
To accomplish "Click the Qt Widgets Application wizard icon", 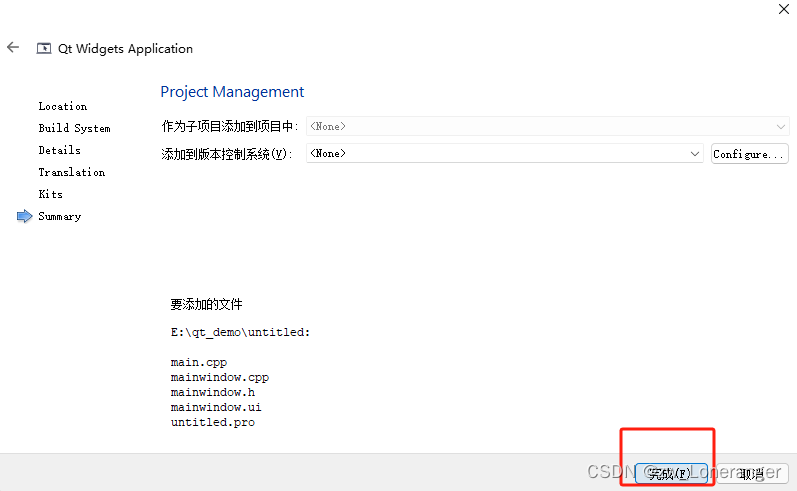I will [44, 48].
